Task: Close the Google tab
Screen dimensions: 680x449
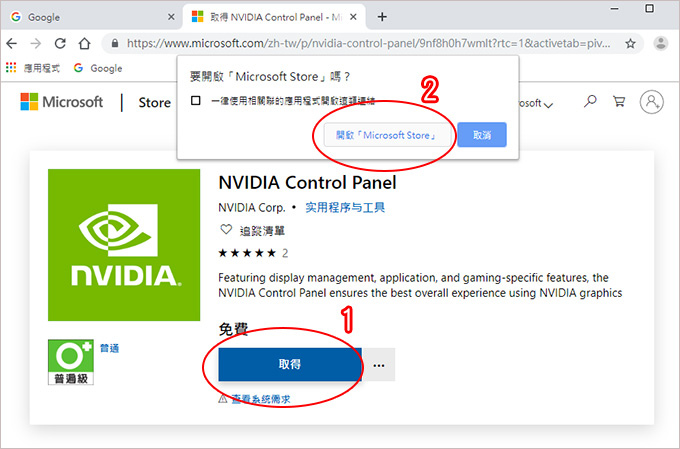Action: [x=171, y=16]
